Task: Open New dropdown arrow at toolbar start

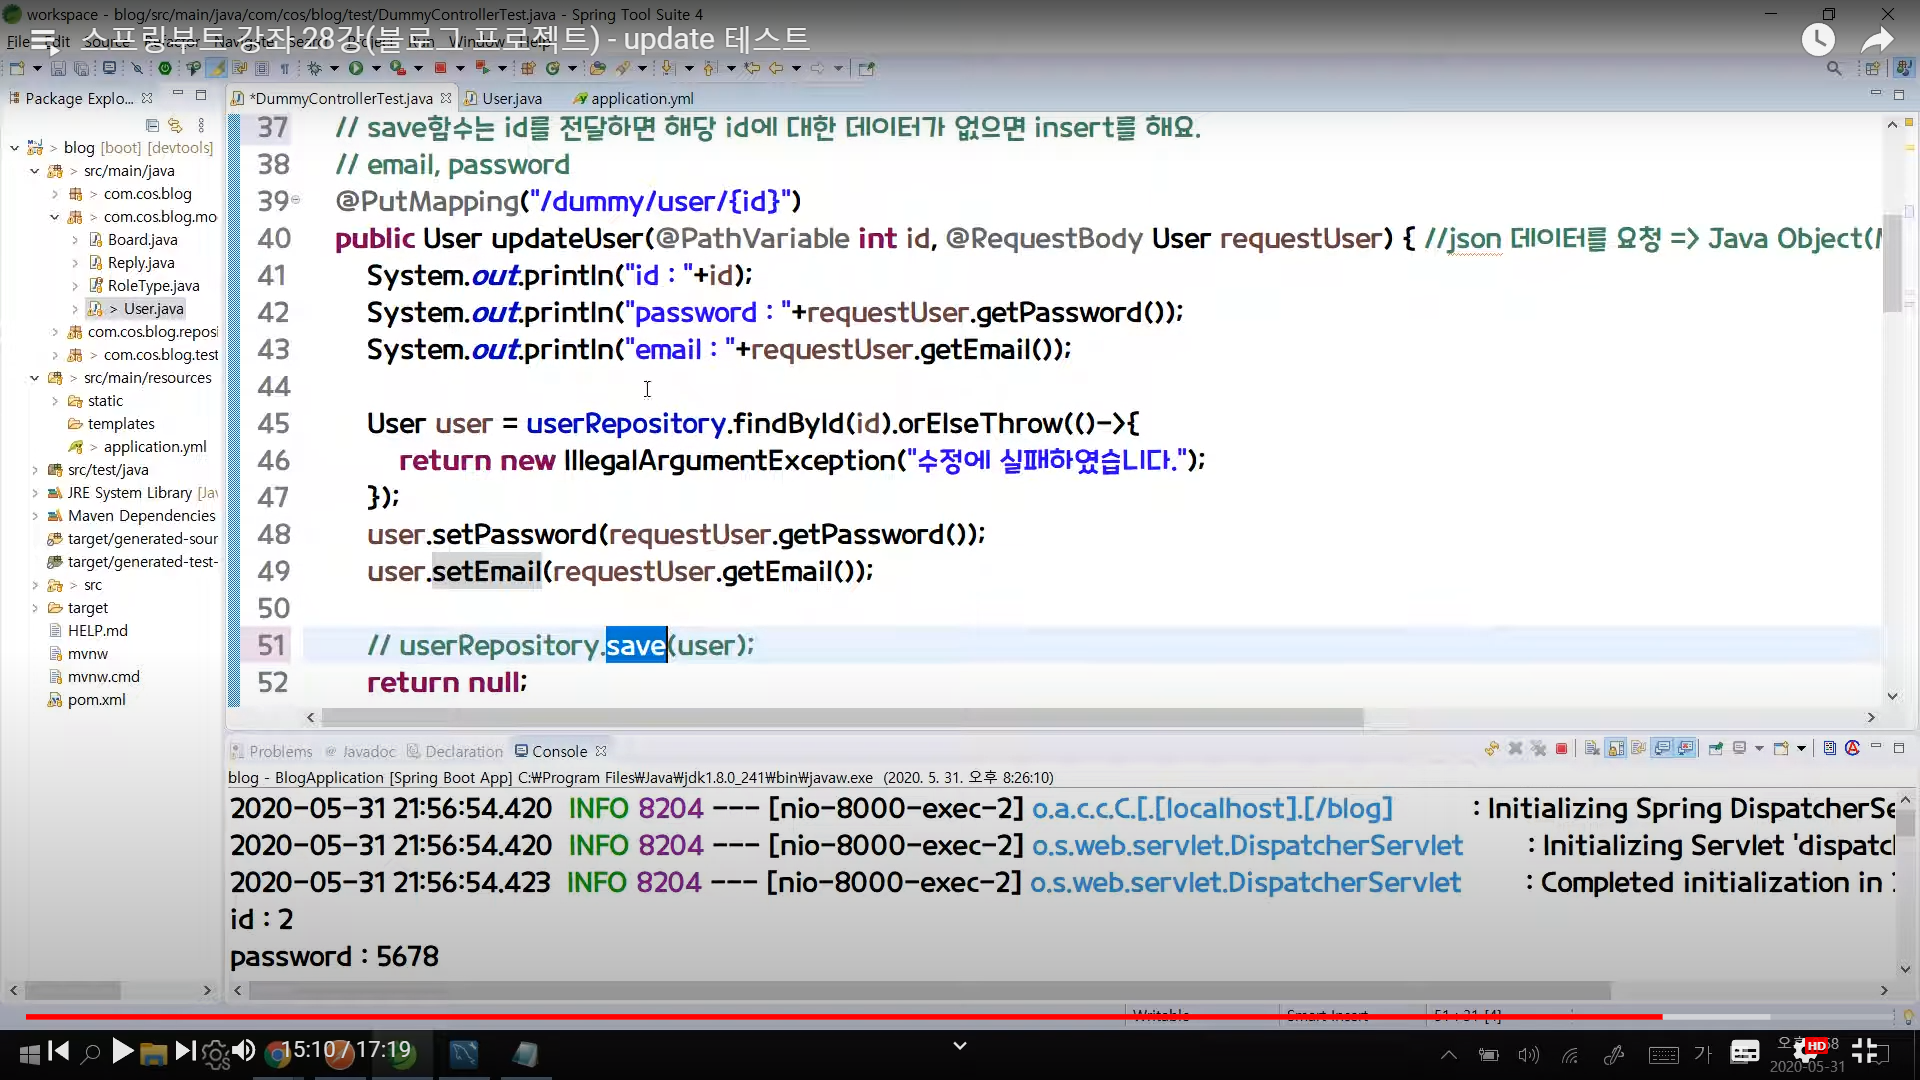Action: (x=37, y=69)
